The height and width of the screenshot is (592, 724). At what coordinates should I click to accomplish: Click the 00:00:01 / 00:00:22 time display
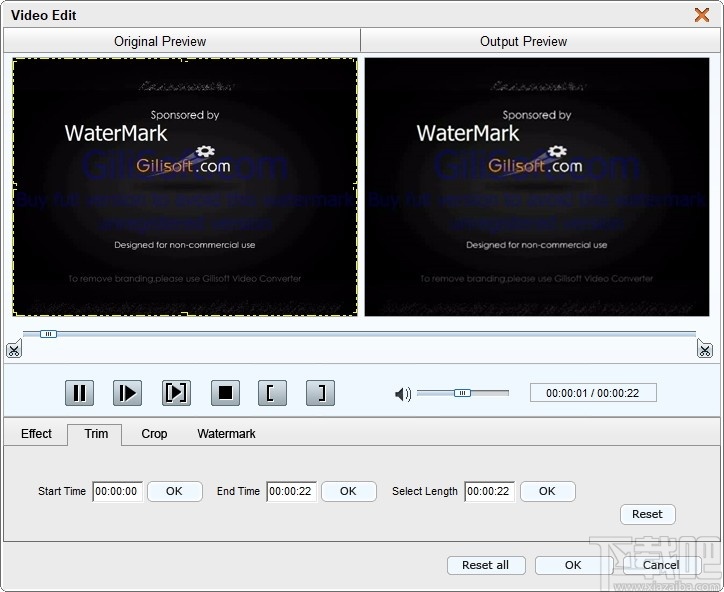(593, 393)
